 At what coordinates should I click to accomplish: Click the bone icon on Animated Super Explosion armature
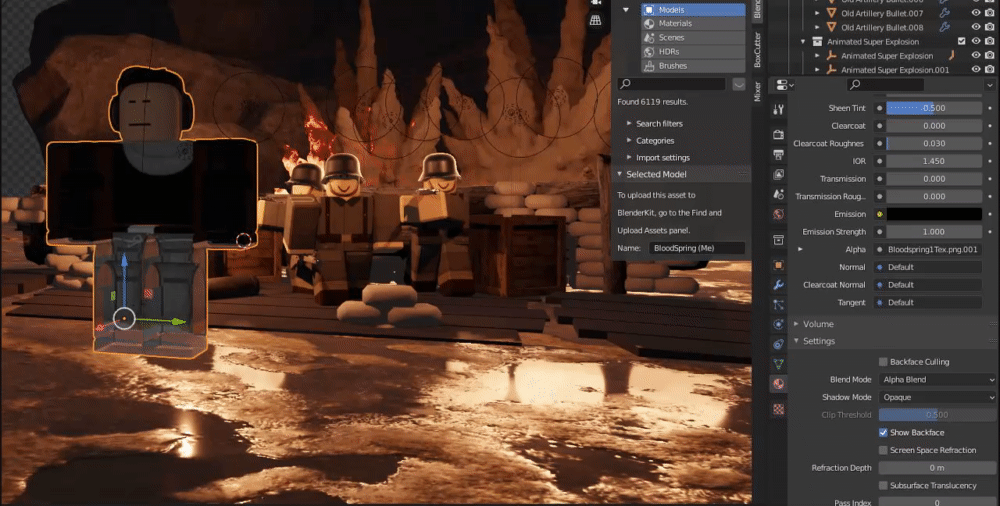click(950, 56)
